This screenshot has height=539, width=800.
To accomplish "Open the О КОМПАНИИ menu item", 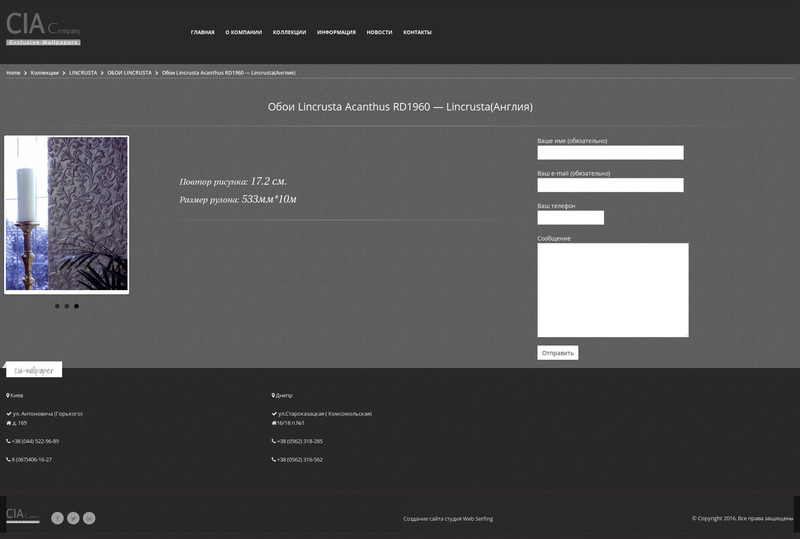I will [243, 32].
